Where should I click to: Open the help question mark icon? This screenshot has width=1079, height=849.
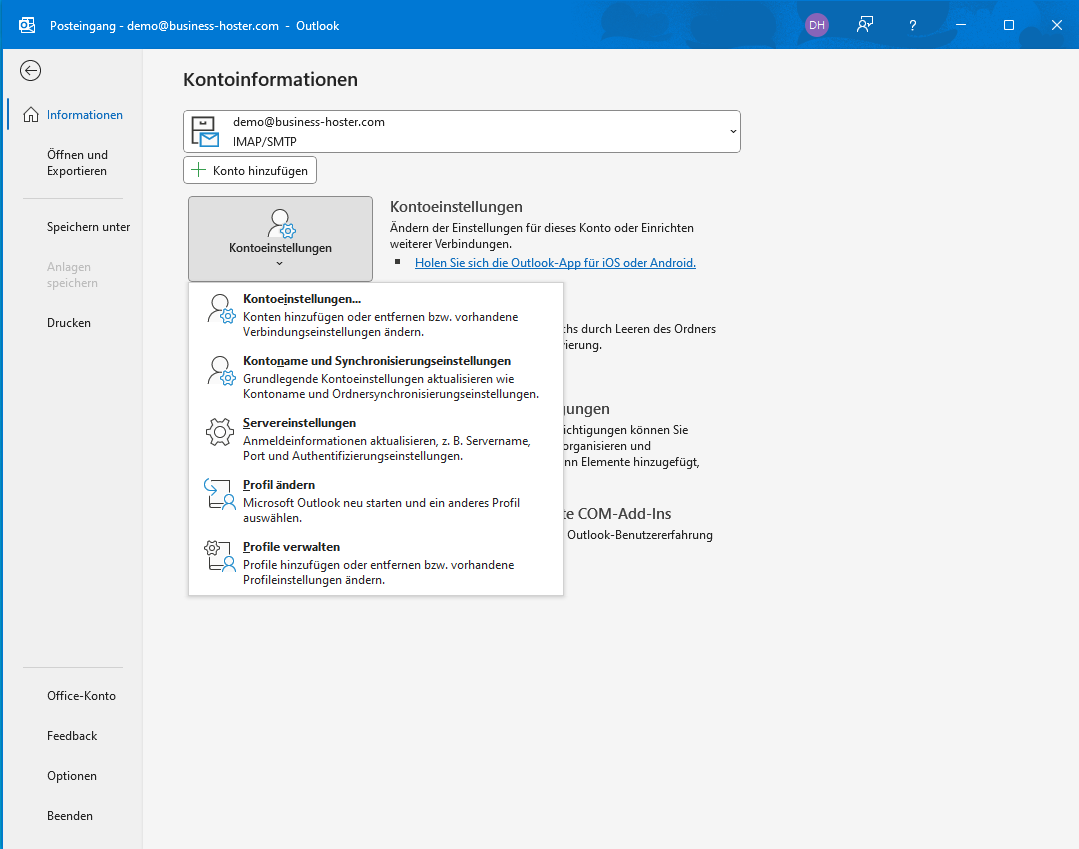click(912, 25)
